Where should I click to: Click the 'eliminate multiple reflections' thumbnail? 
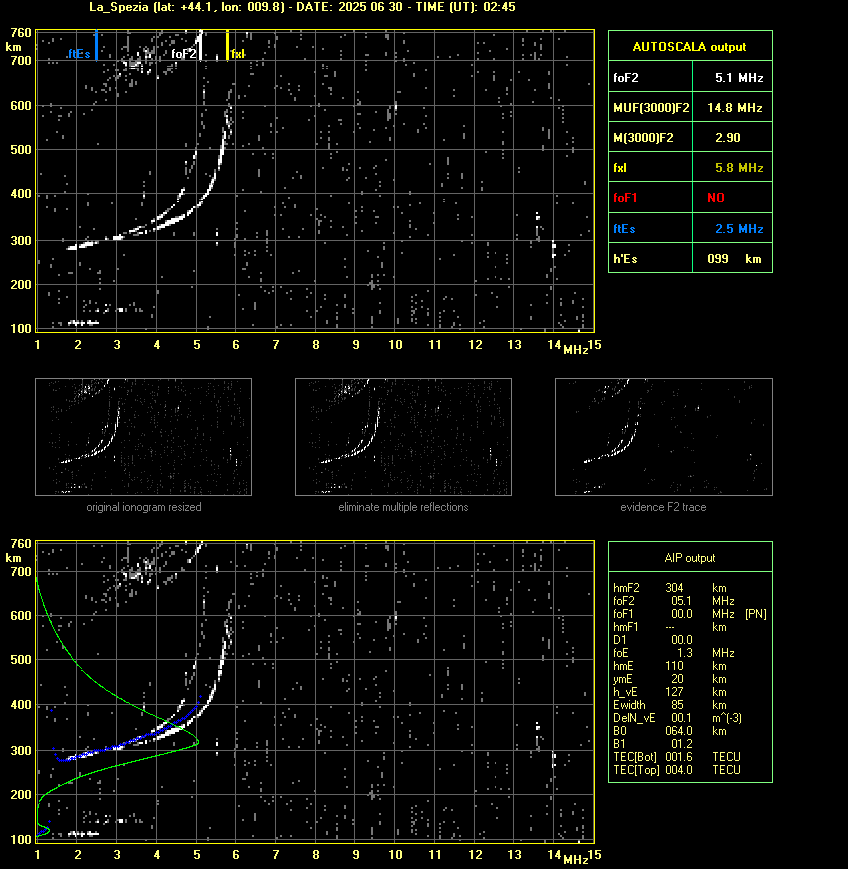pos(403,437)
